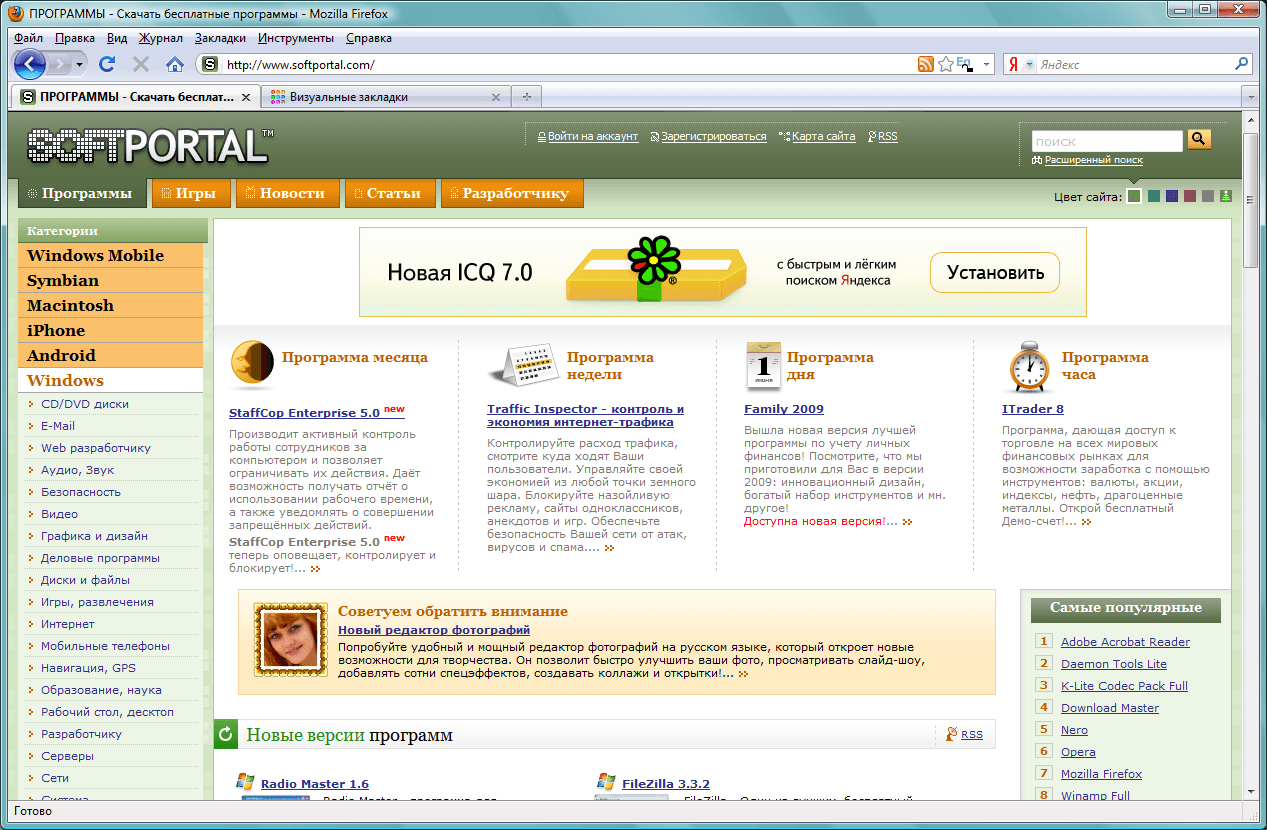
Task: Open the address bar URL history dropdown
Action: [x=986, y=64]
